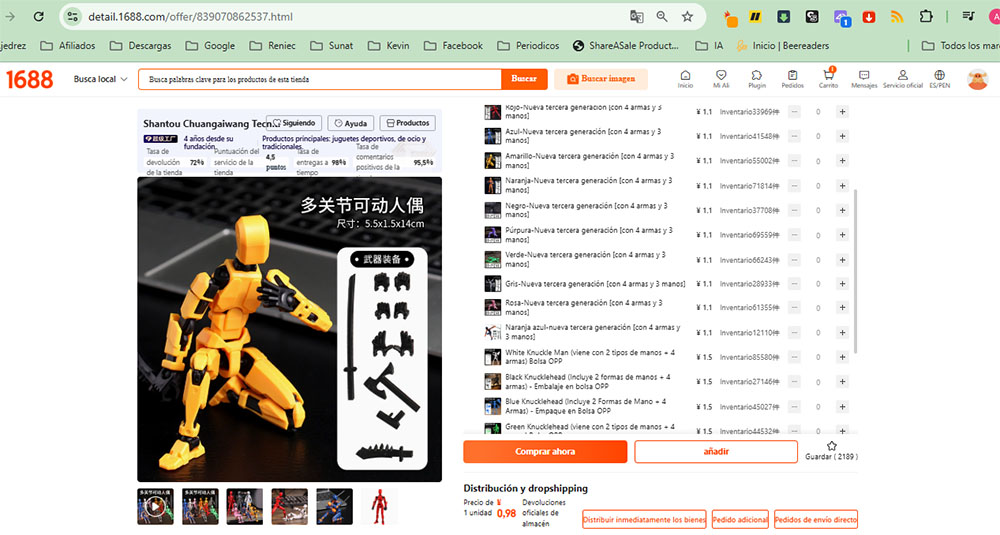Increase quantity for White Knuckle Man
The height and width of the screenshot is (535, 1000).
coord(842,358)
